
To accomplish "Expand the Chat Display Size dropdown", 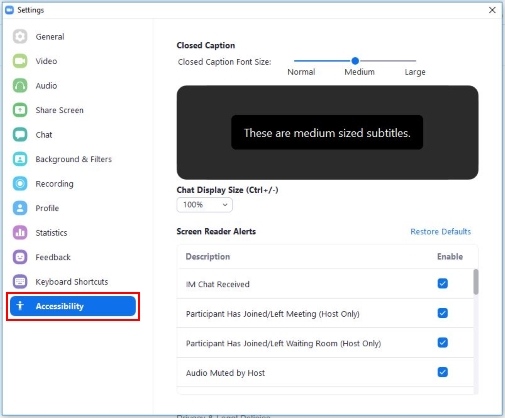I will click(204, 205).
